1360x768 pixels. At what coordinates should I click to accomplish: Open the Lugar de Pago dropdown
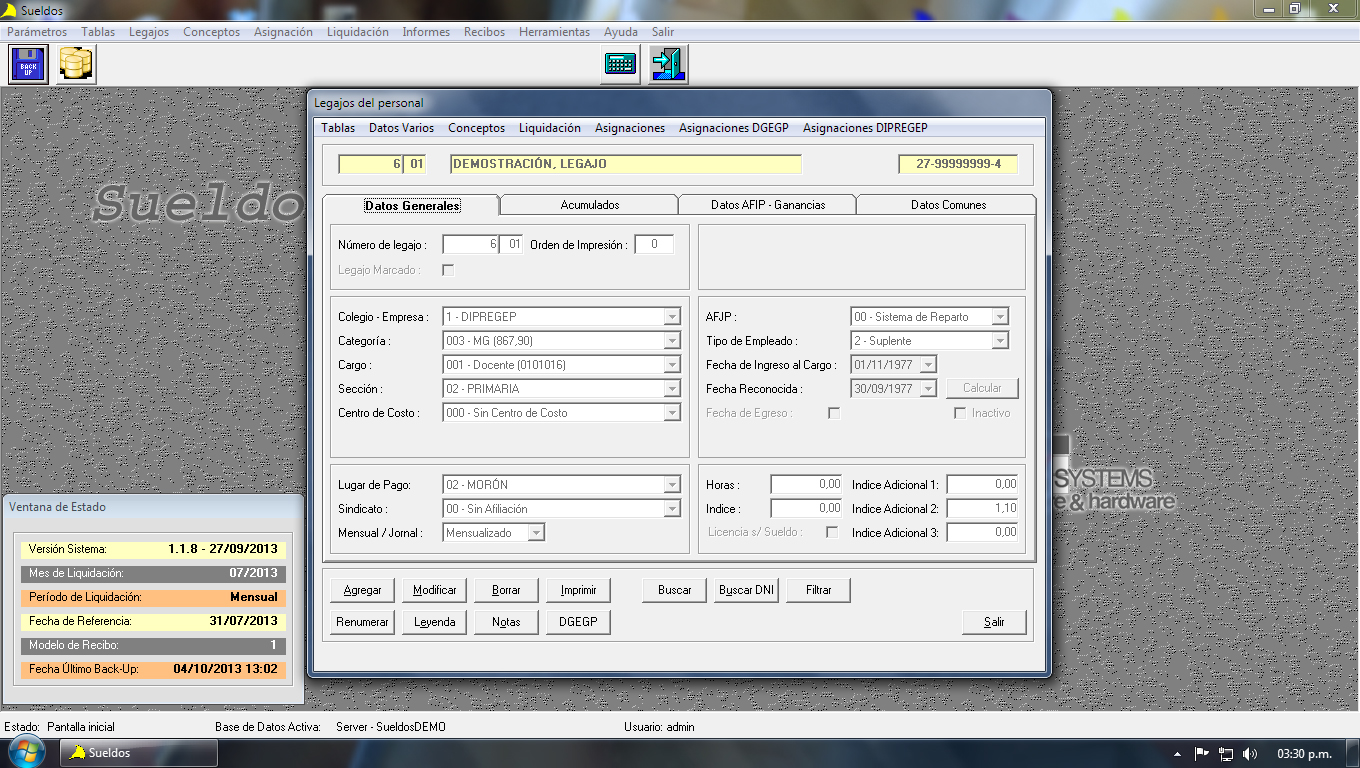672,485
